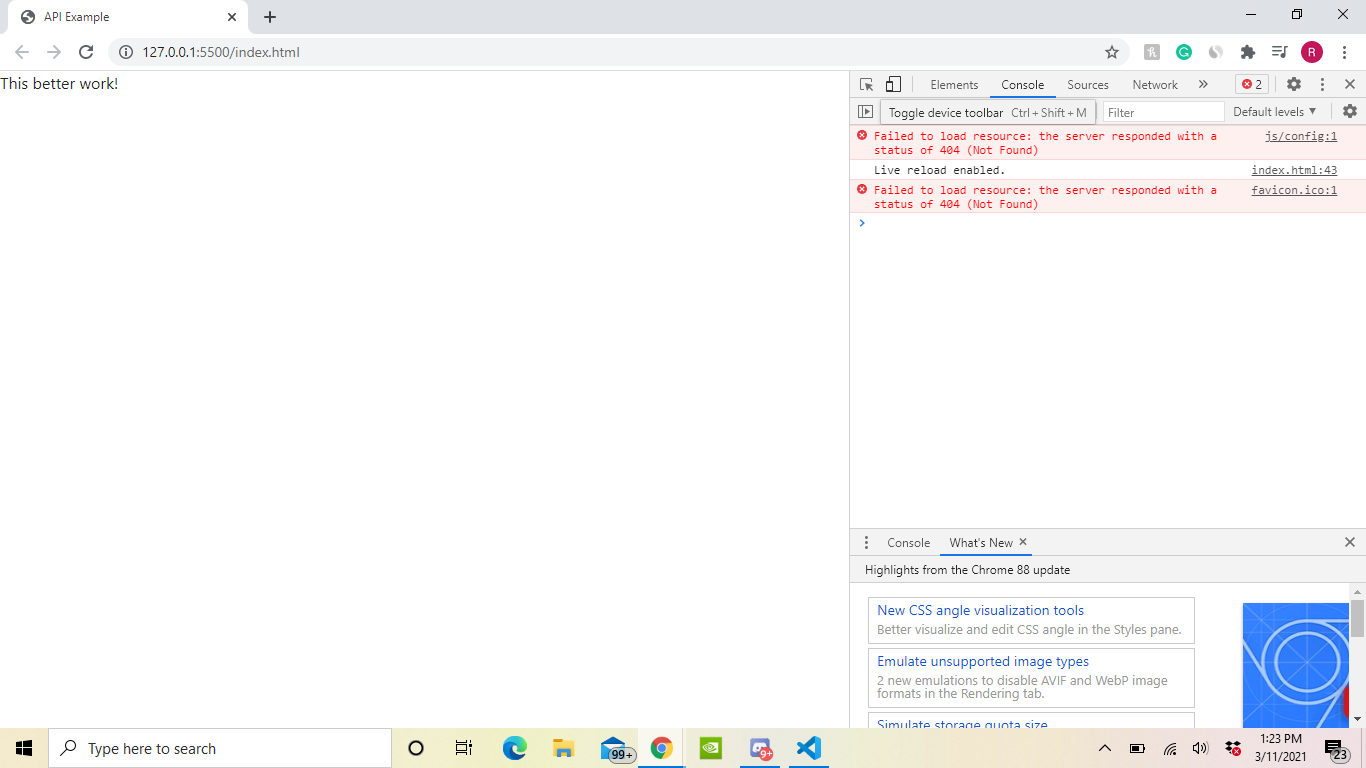The width and height of the screenshot is (1366, 768).
Task: Select the Console tab in the top tab bar
Action: [1023, 85]
